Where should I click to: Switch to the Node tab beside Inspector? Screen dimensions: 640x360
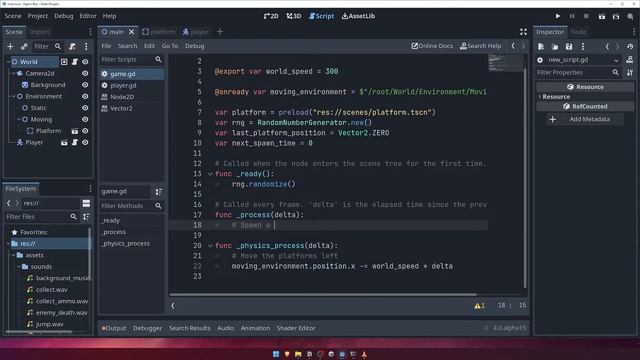[x=578, y=32]
